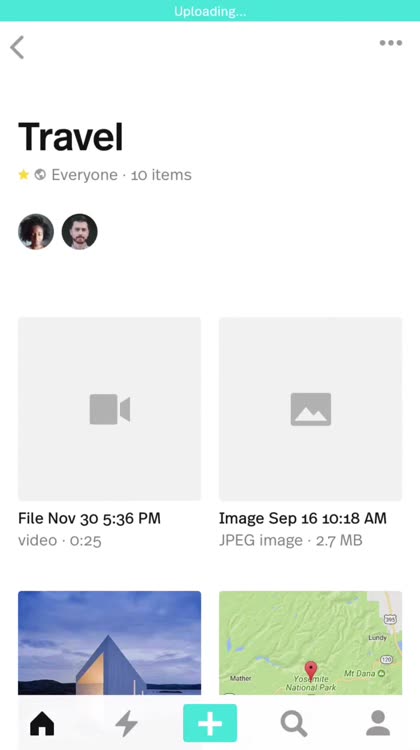Open File Nov 30 5:36 PM title

pyautogui.click(x=89, y=518)
